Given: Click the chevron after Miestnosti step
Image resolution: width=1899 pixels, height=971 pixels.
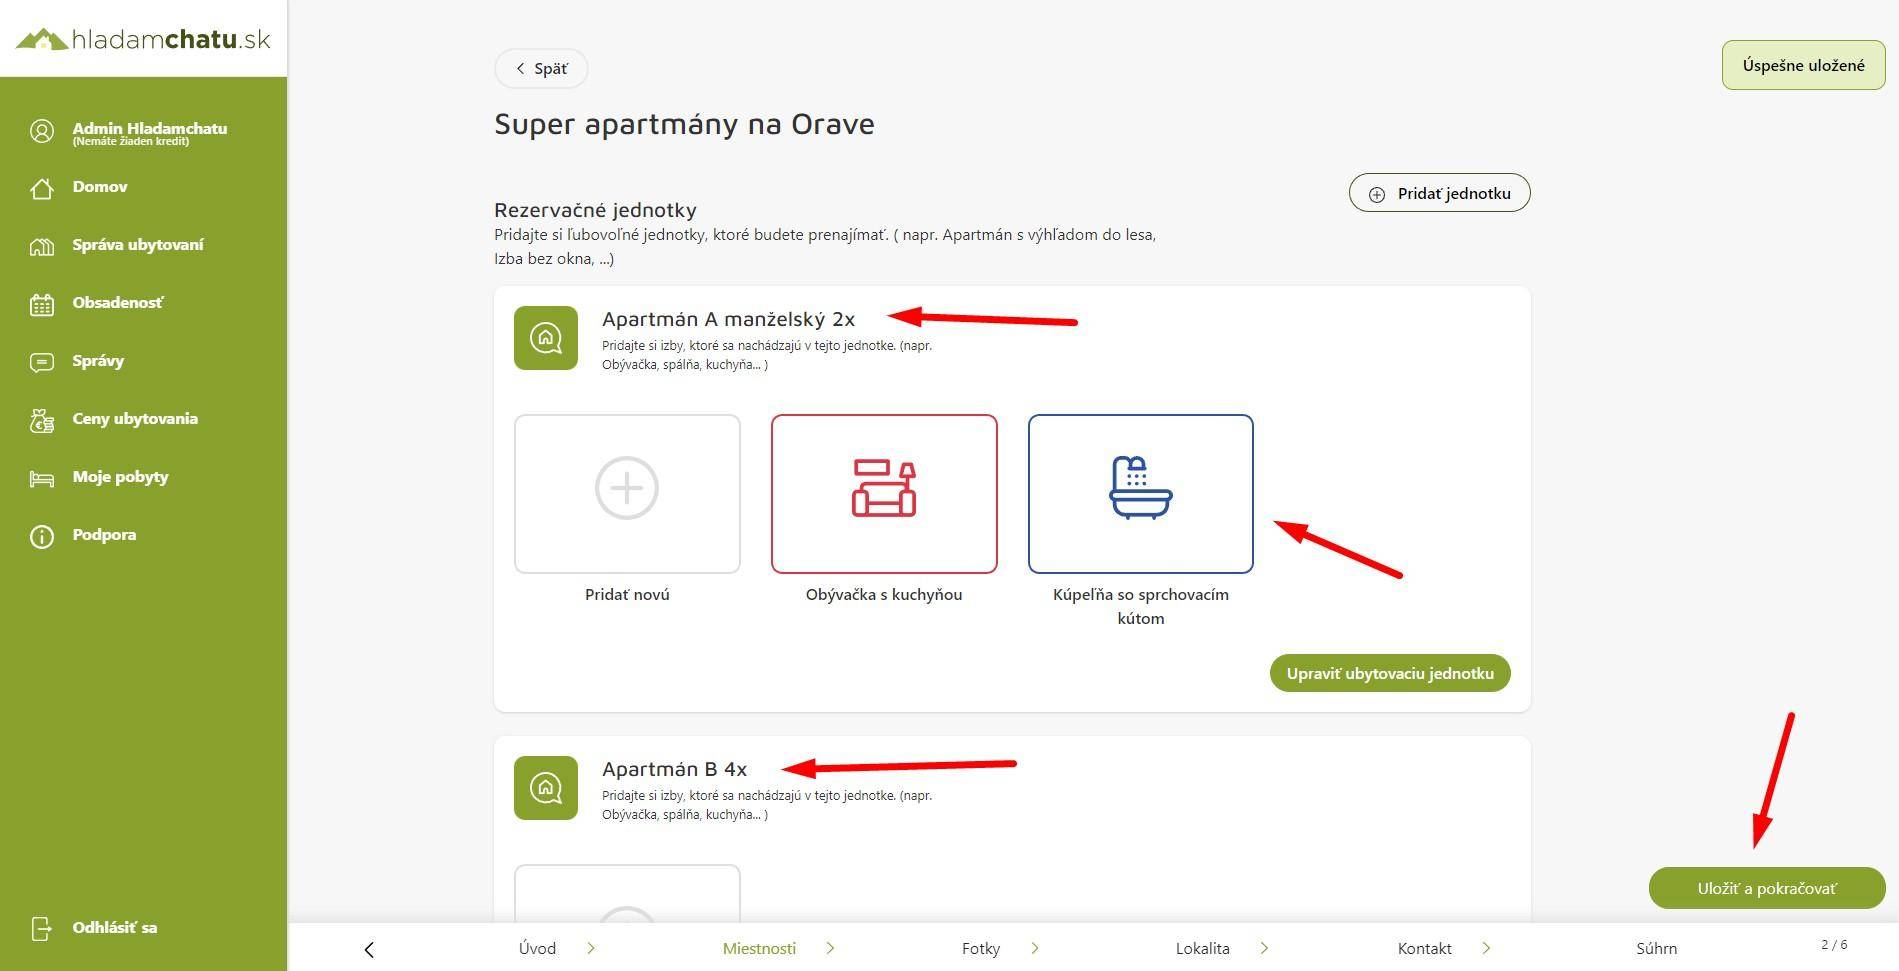Looking at the screenshot, I should [830, 948].
